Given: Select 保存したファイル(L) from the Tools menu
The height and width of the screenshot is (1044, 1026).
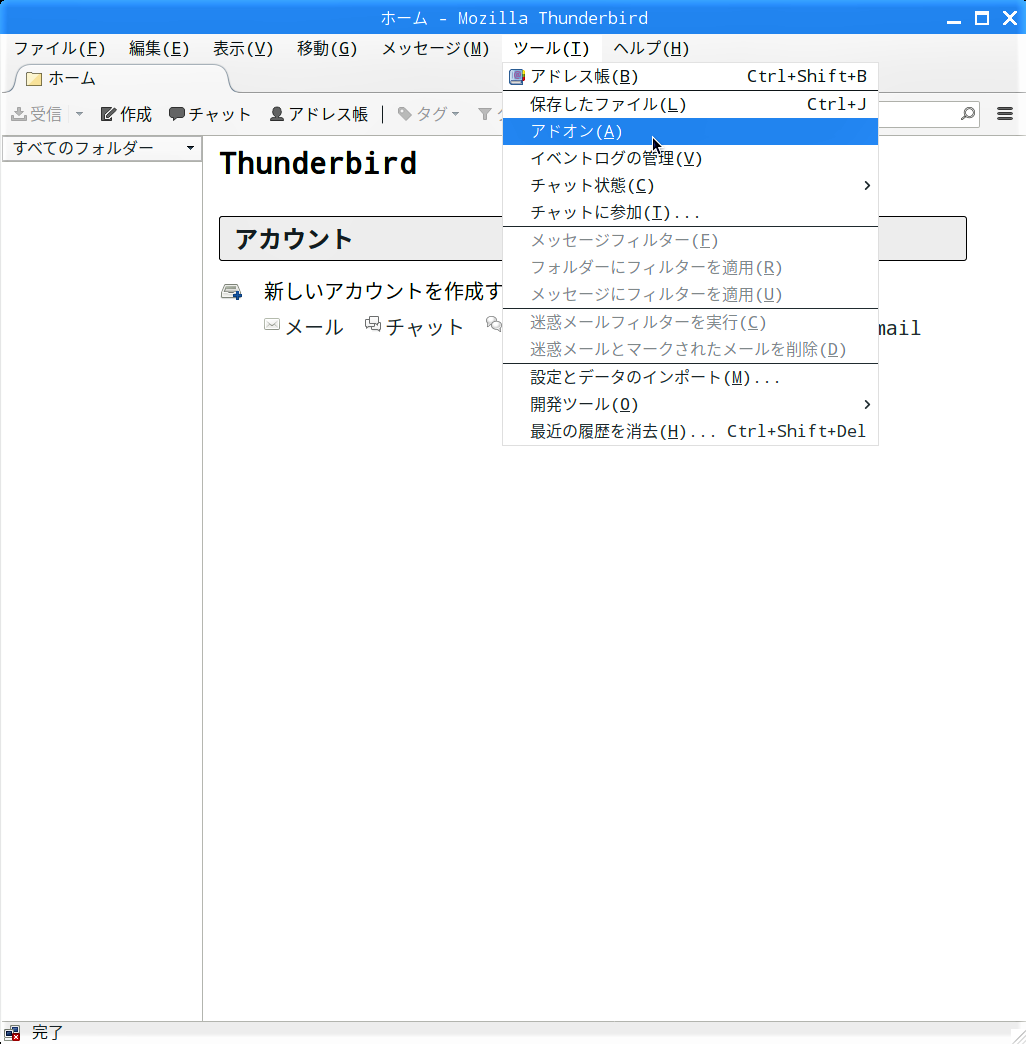Looking at the screenshot, I should [x=690, y=105].
